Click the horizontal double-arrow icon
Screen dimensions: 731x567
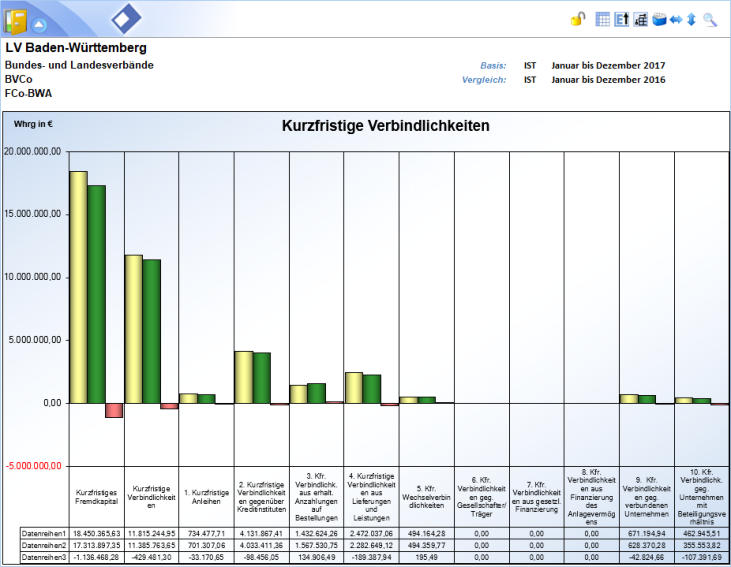tap(675, 19)
